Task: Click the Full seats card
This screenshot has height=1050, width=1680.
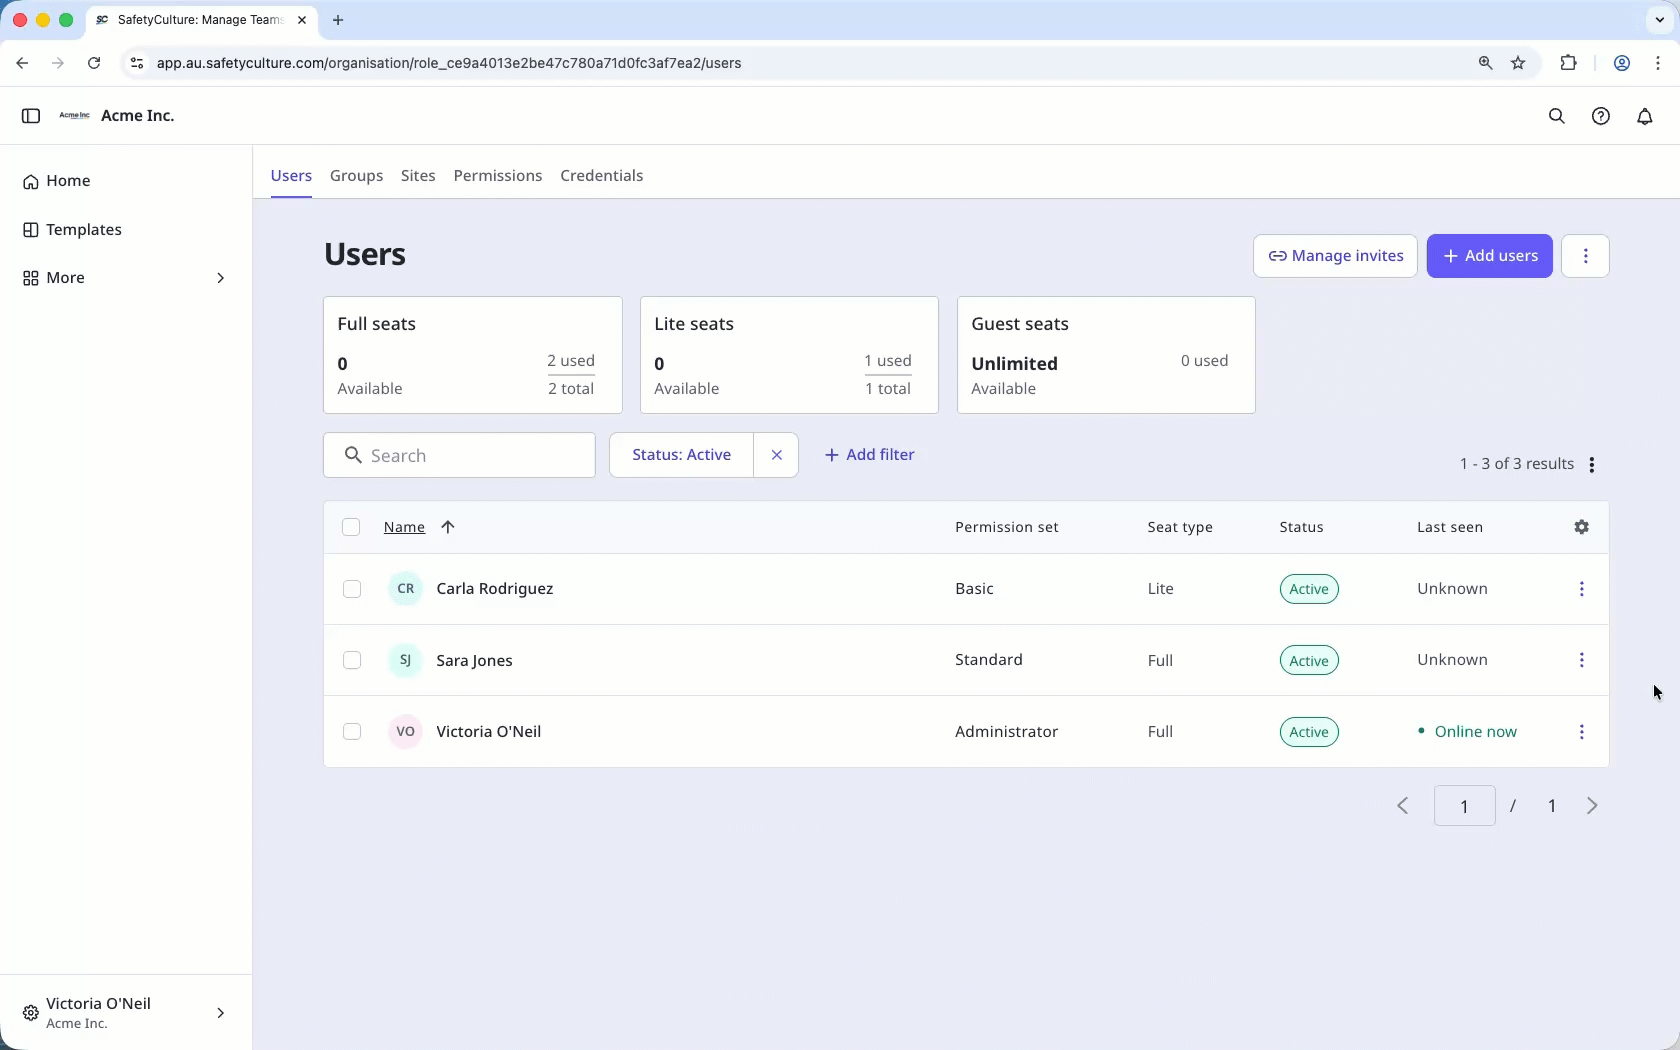Action: (473, 355)
